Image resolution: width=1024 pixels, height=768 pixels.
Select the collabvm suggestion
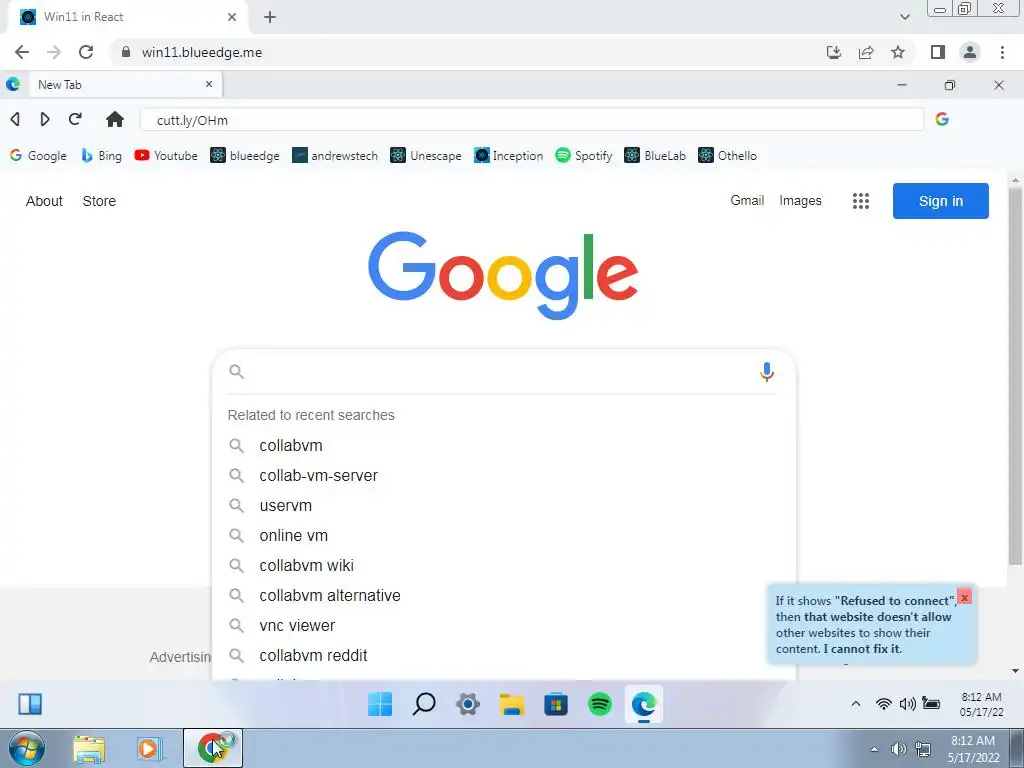503,445
